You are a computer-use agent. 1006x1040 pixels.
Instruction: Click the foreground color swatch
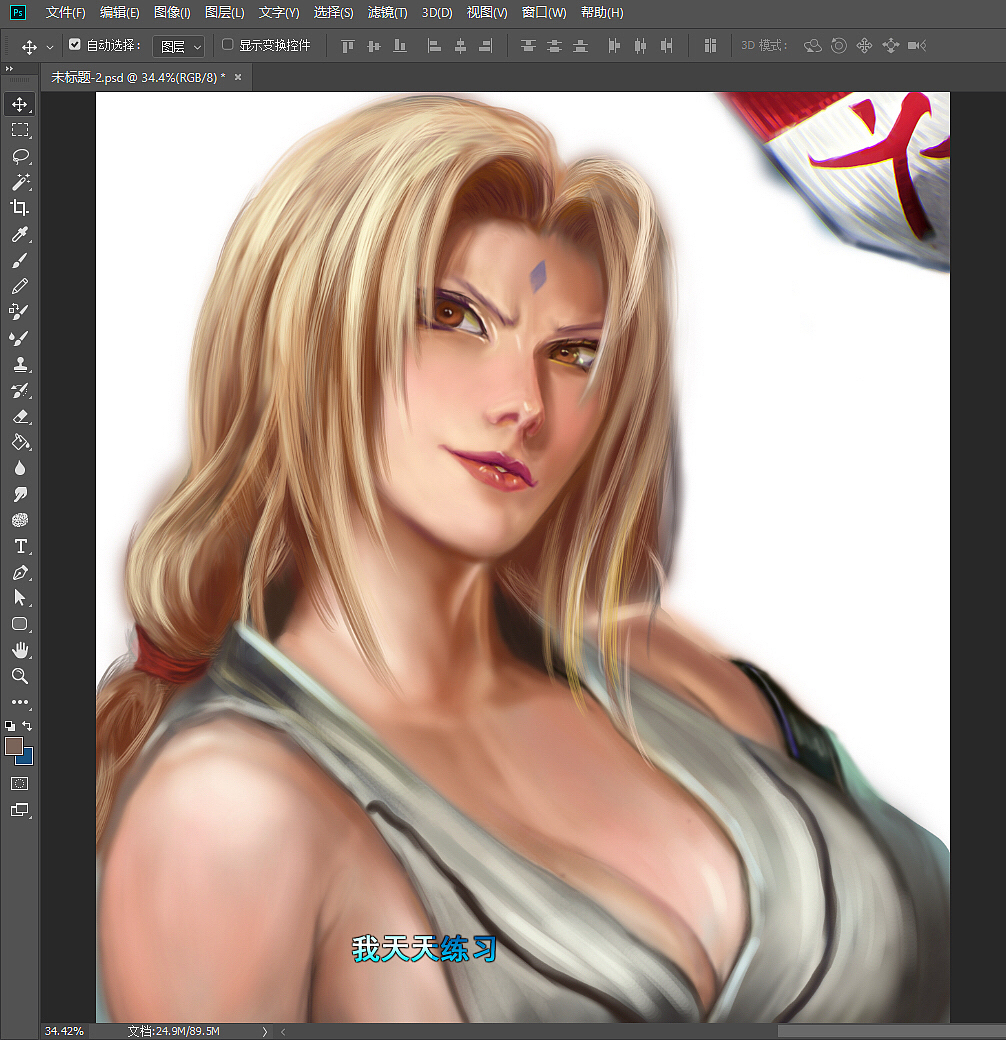tap(13, 746)
